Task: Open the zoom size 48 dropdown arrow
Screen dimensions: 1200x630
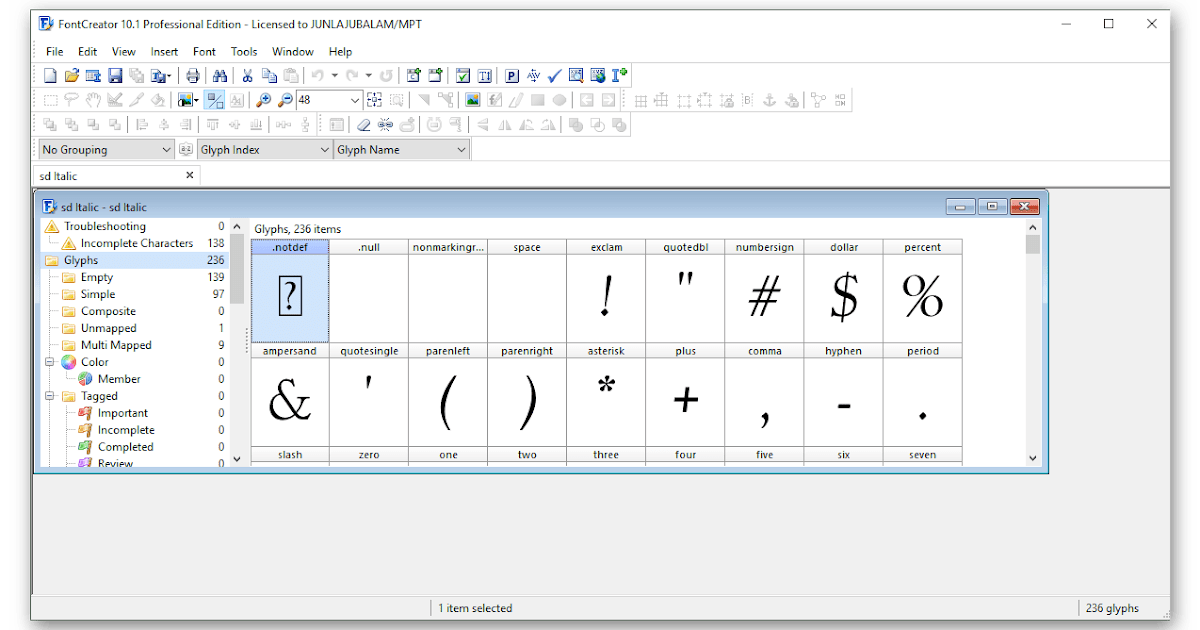Action: click(x=355, y=100)
